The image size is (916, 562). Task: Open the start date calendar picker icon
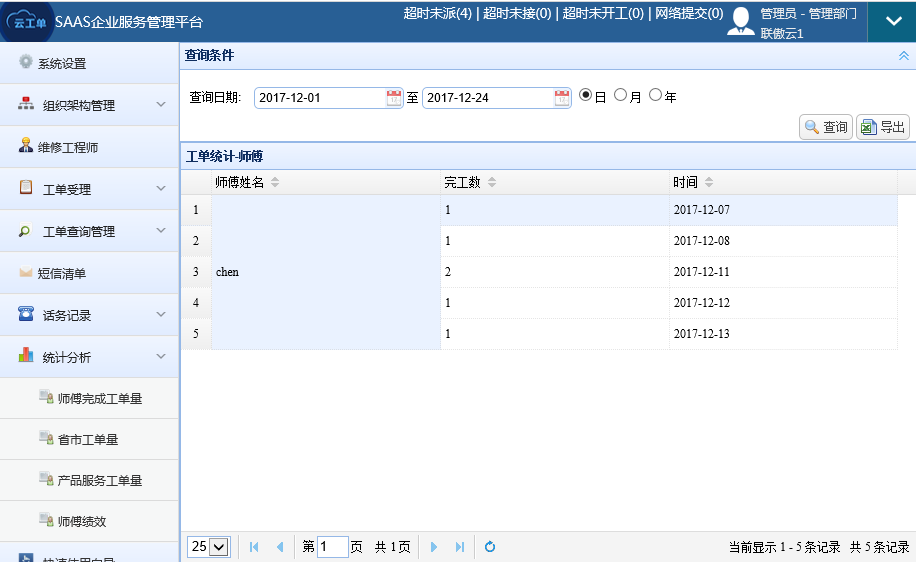point(394,97)
